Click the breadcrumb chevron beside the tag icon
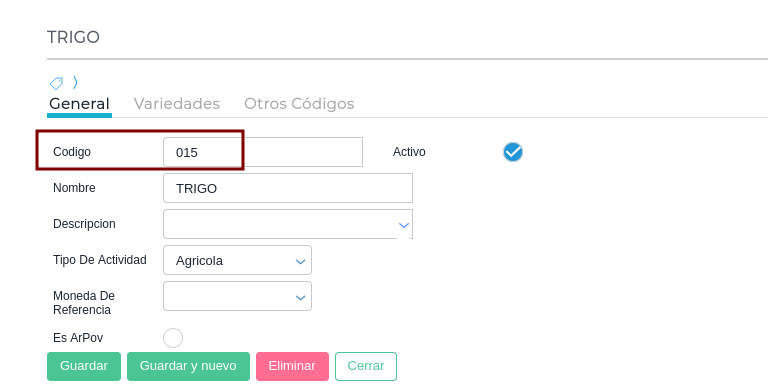Viewport: 768px width, 389px height. (75, 82)
